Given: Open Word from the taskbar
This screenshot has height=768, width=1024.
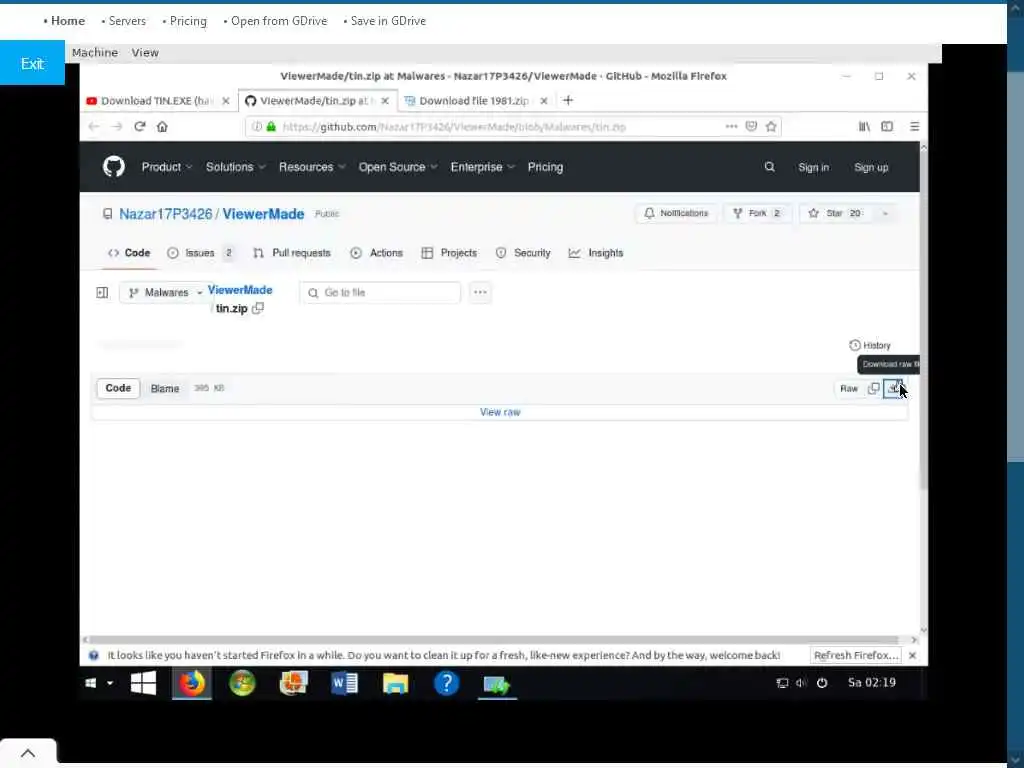Looking at the screenshot, I should coord(344,683).
